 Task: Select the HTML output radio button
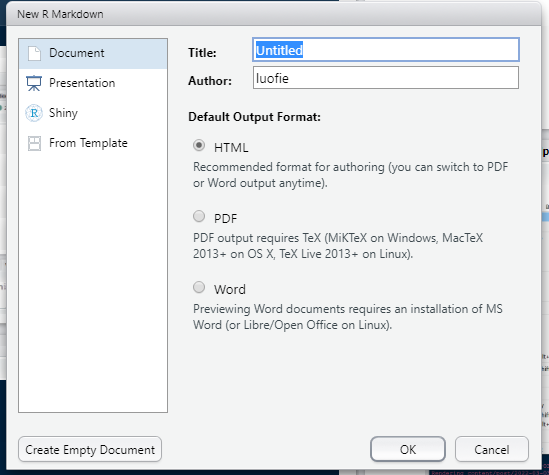tap(199, 145)
